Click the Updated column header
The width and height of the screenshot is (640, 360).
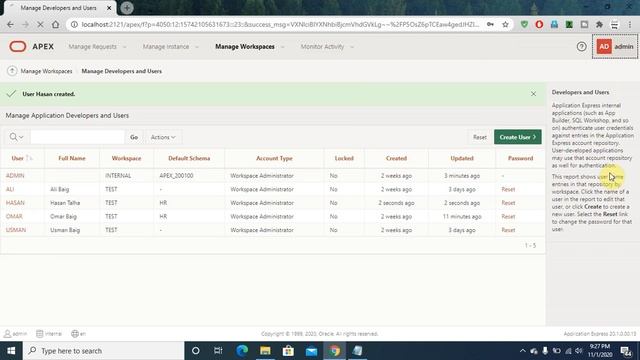[462, 158]
